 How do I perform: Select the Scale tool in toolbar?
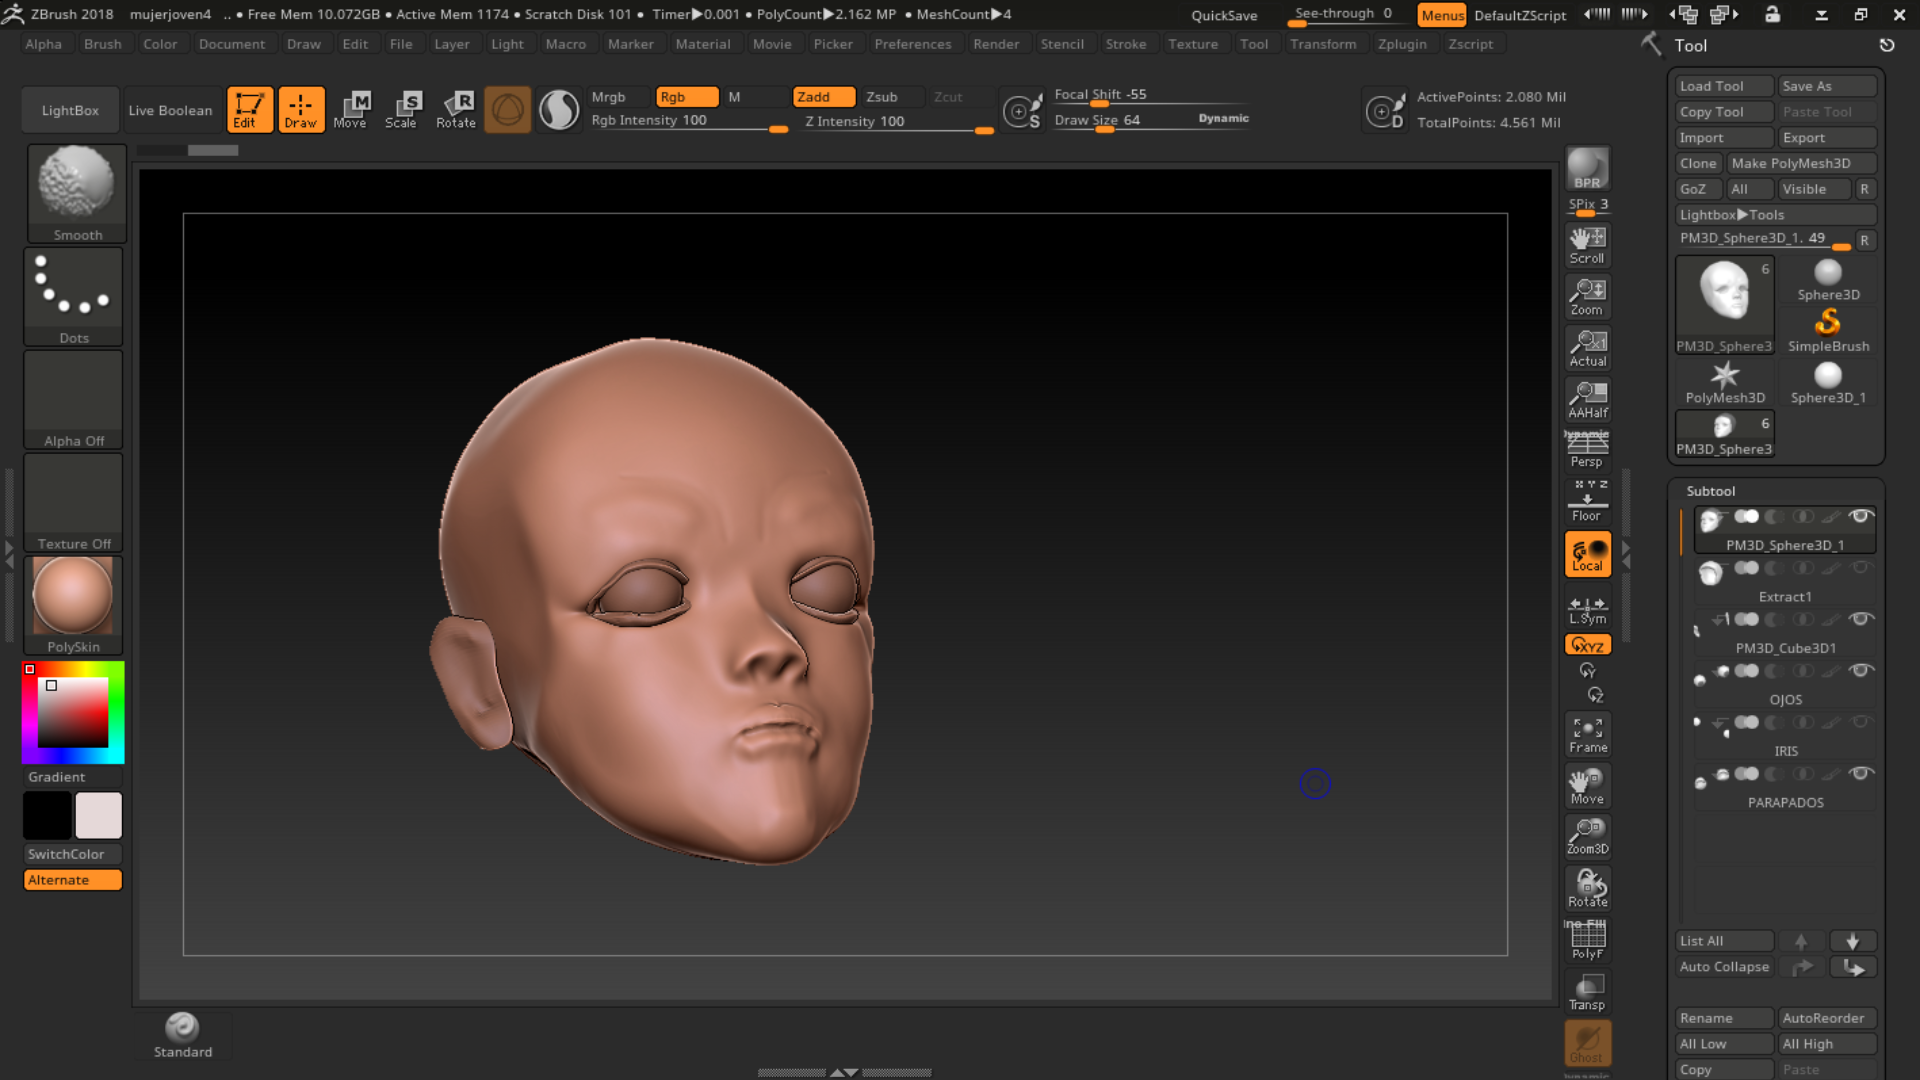401,109
